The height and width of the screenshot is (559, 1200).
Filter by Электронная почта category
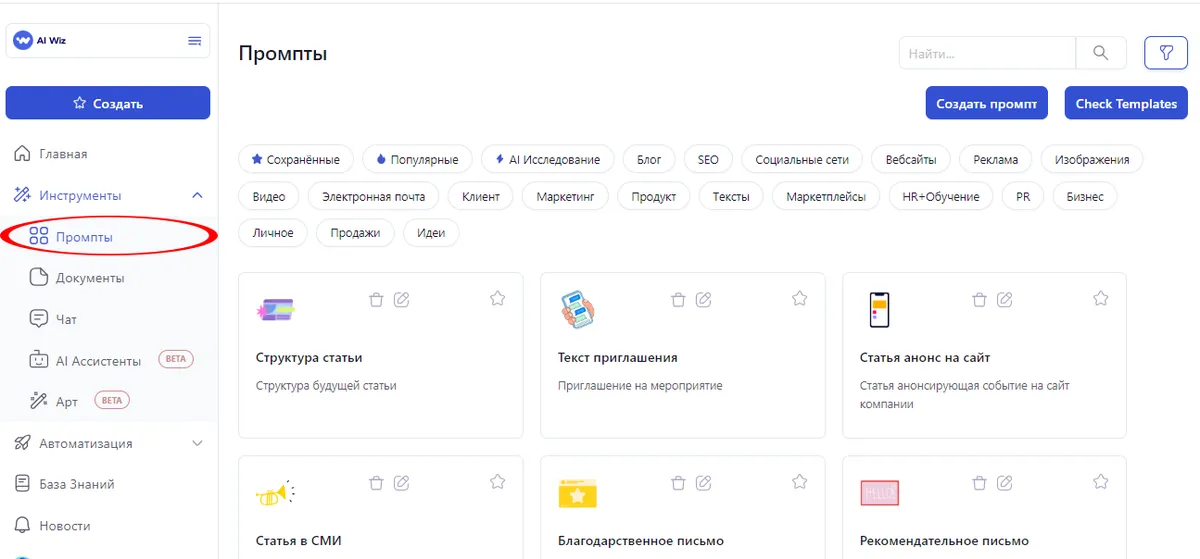(x=373, y=197)
